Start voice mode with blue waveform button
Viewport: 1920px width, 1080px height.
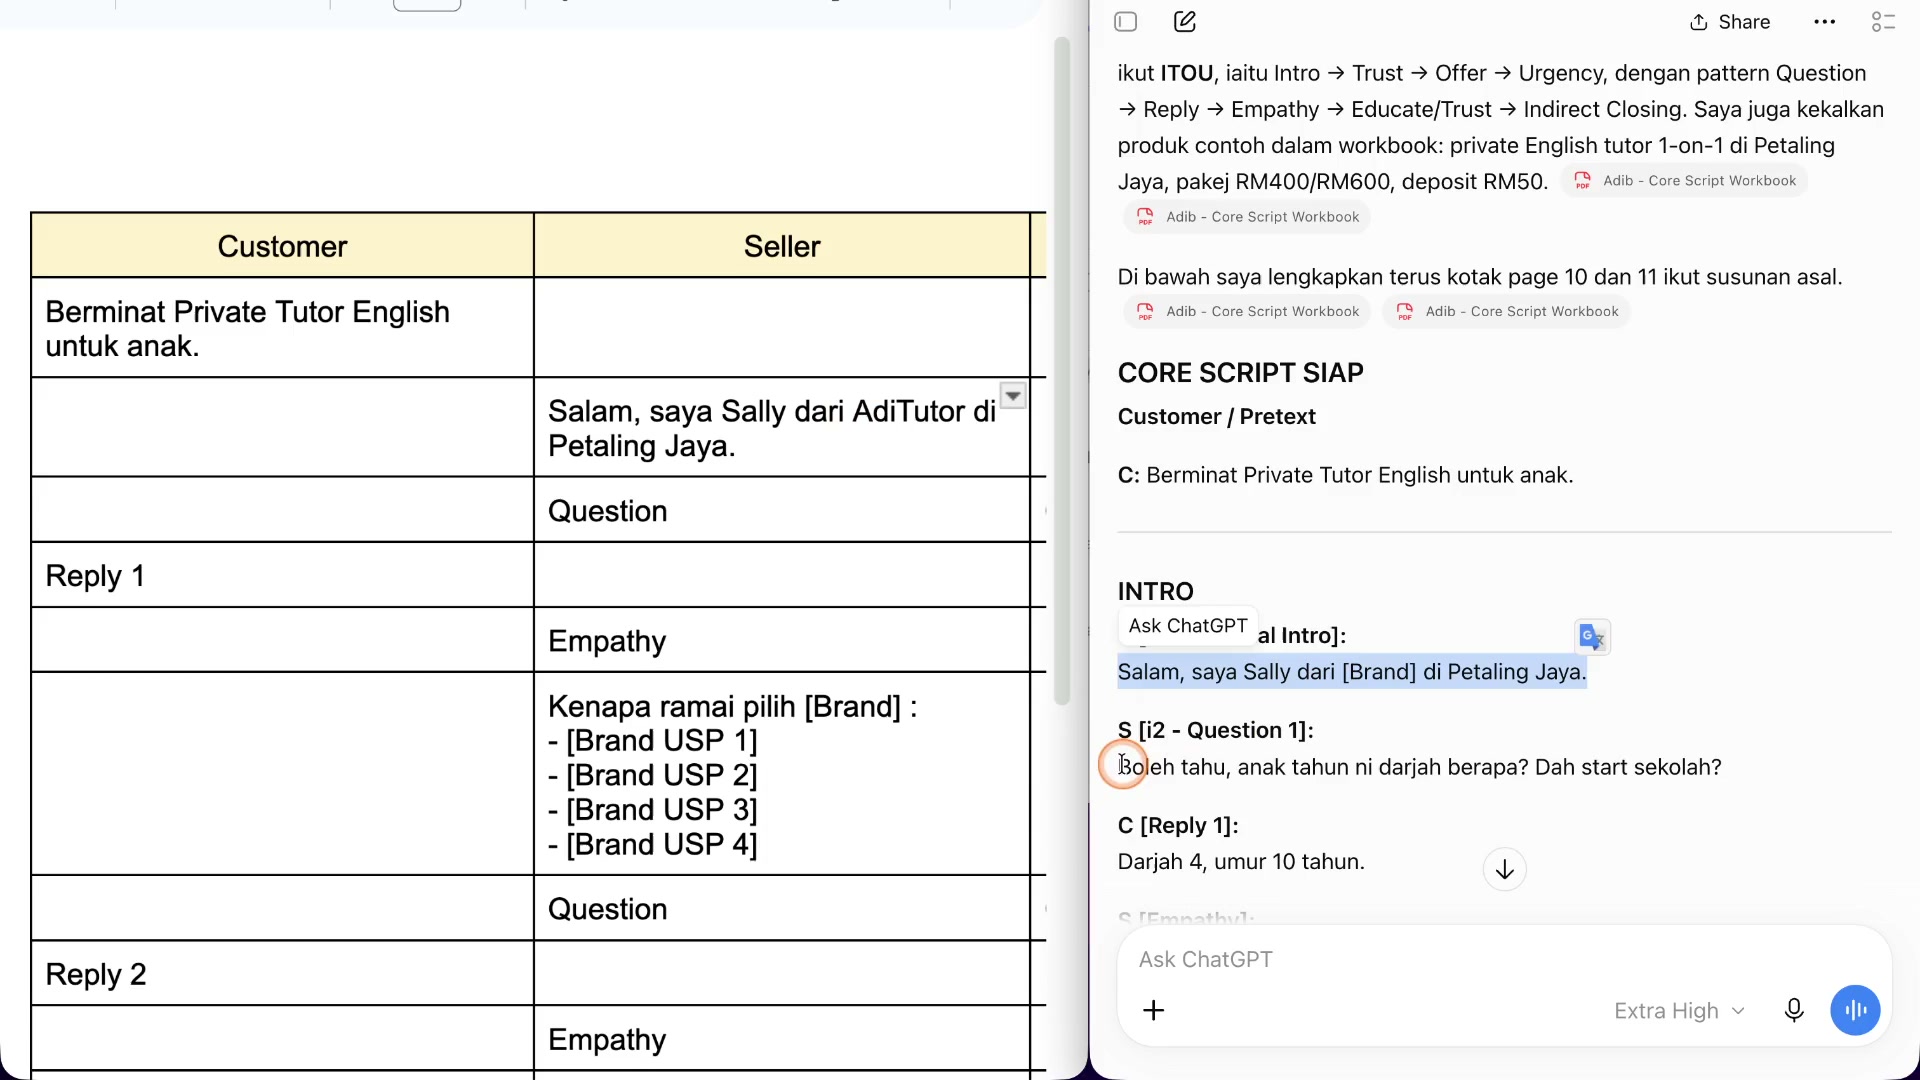tap(1856, 1011)
